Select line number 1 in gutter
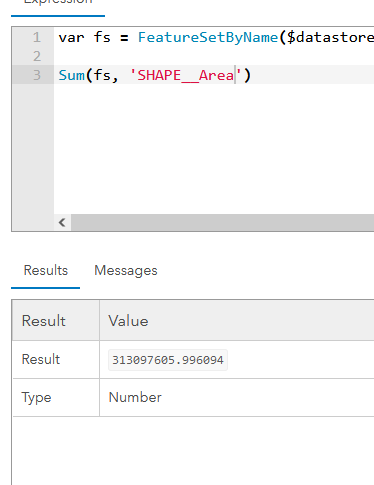 click(x=37, y=37)
